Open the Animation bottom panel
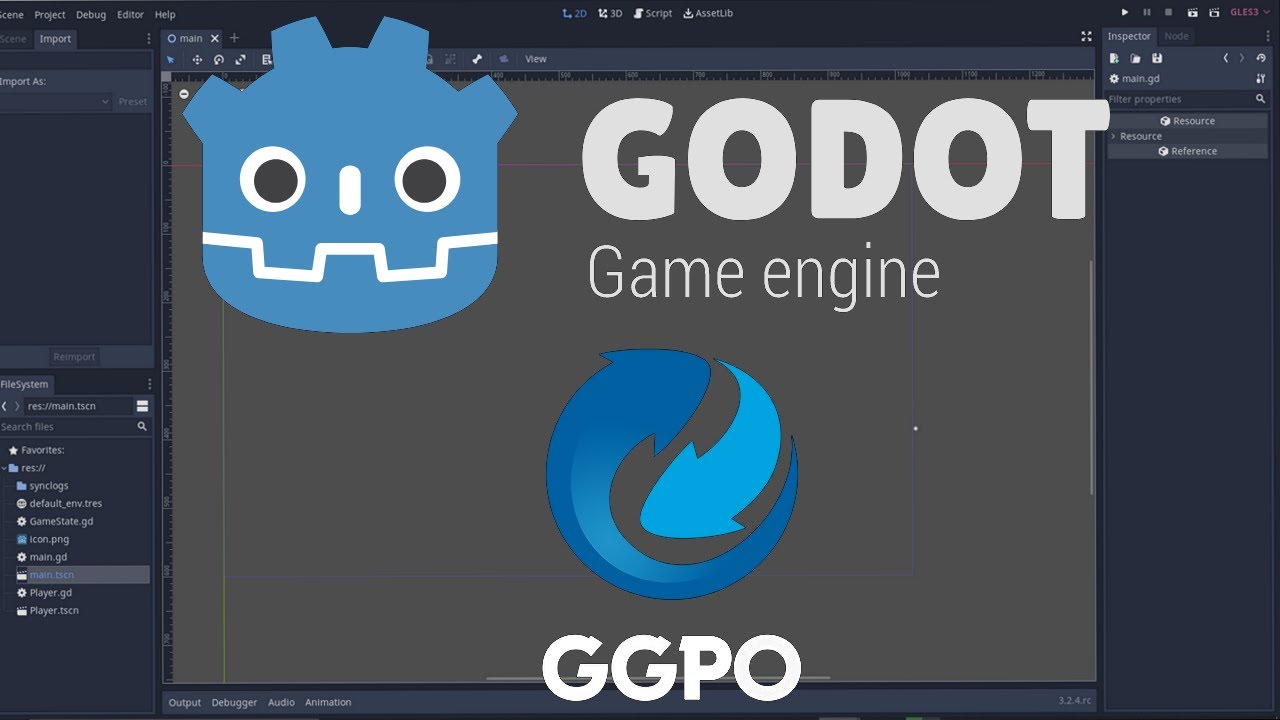The image size is (1280, 720). tap(328, 703)
